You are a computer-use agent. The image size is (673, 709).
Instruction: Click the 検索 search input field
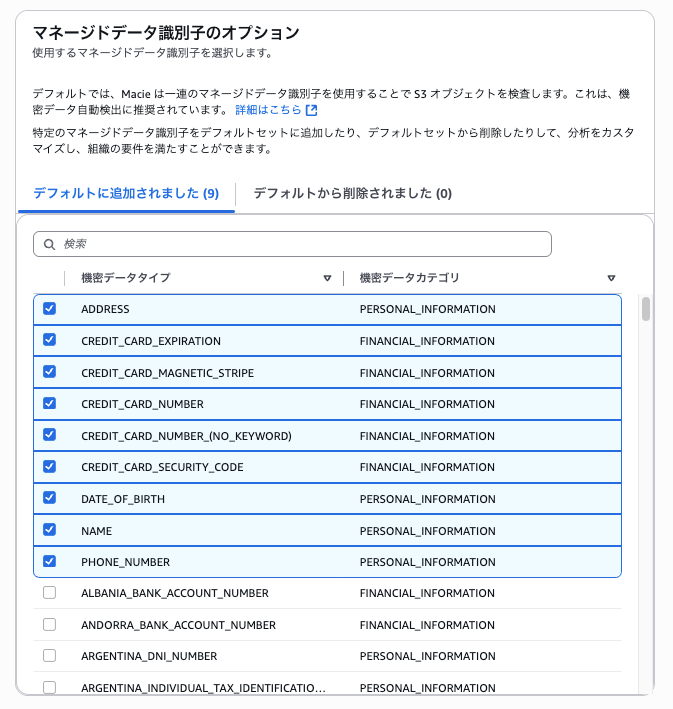point(300,244)
